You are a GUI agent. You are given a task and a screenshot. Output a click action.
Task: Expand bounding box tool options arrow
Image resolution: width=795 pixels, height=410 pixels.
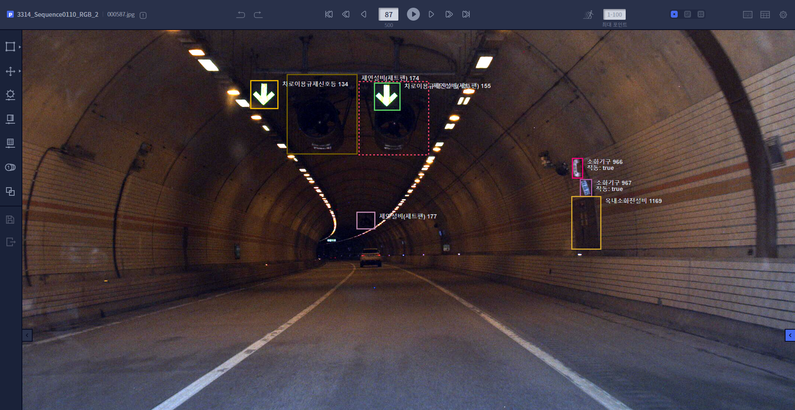point(20,47)
